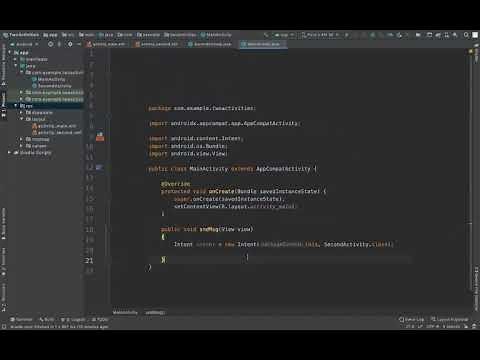Run the app with play icon
This screenshot has width=480, height=360.
click(347, 35)
